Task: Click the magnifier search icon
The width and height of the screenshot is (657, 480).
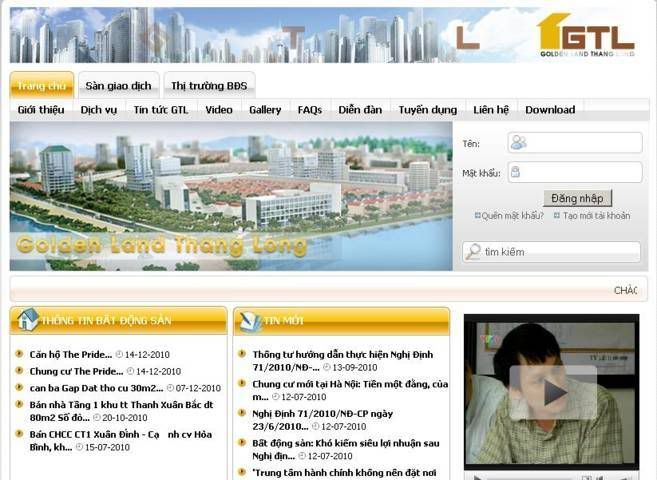Action: pos(473,251)
